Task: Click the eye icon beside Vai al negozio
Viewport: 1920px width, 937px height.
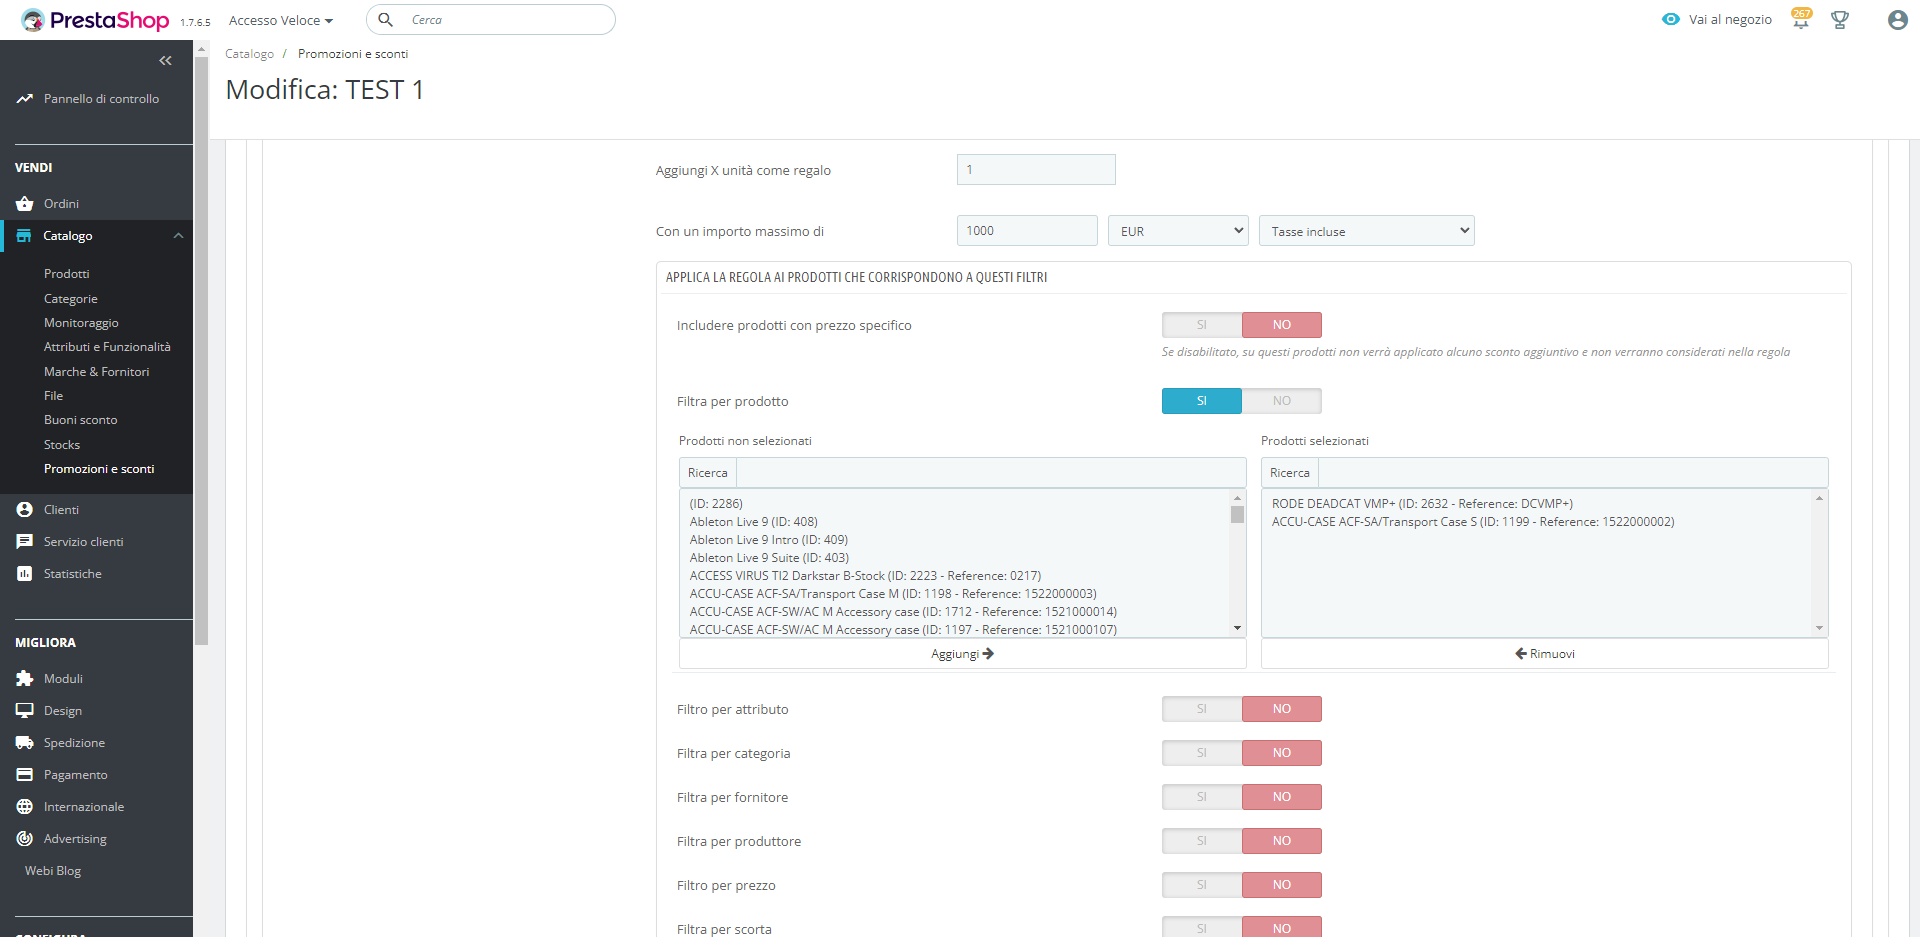Action: [1670, 19]
